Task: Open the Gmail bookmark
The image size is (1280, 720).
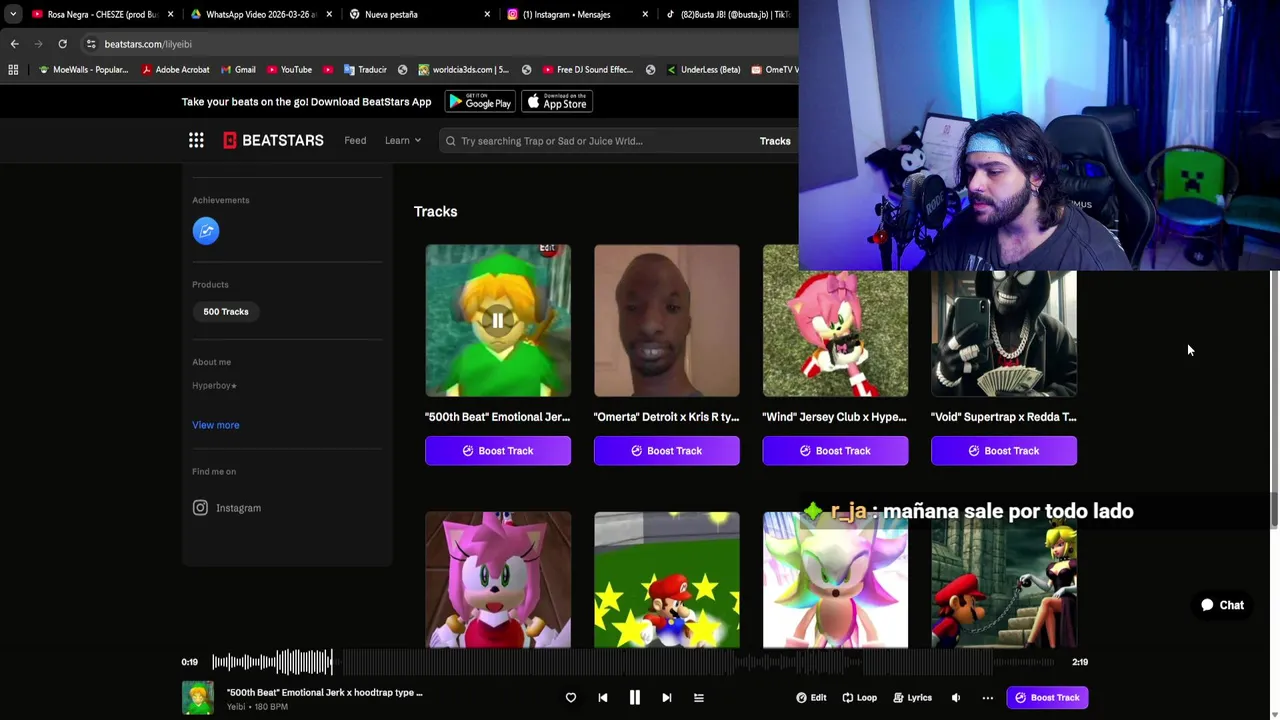Action: pyautogui.click(x=238, y=70)
